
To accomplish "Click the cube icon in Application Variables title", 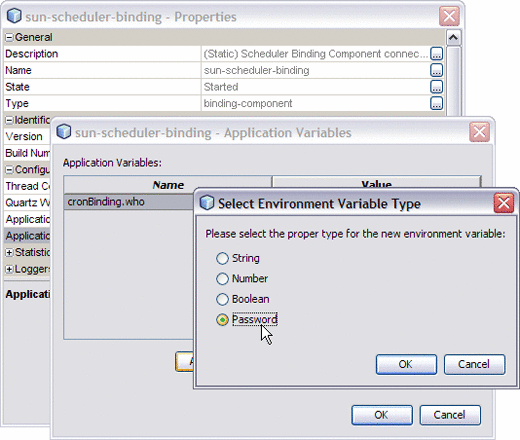I will coord(64,131).
